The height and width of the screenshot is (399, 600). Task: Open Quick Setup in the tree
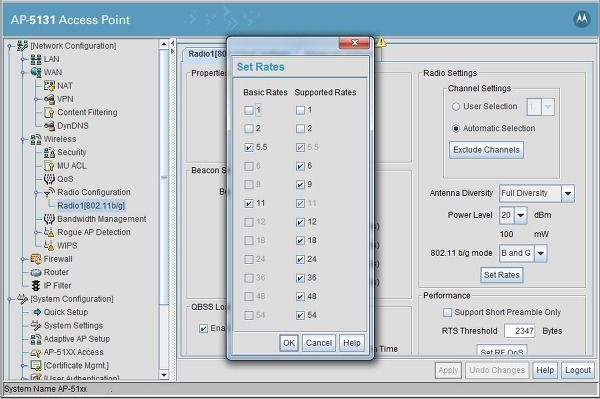(66, 312)
